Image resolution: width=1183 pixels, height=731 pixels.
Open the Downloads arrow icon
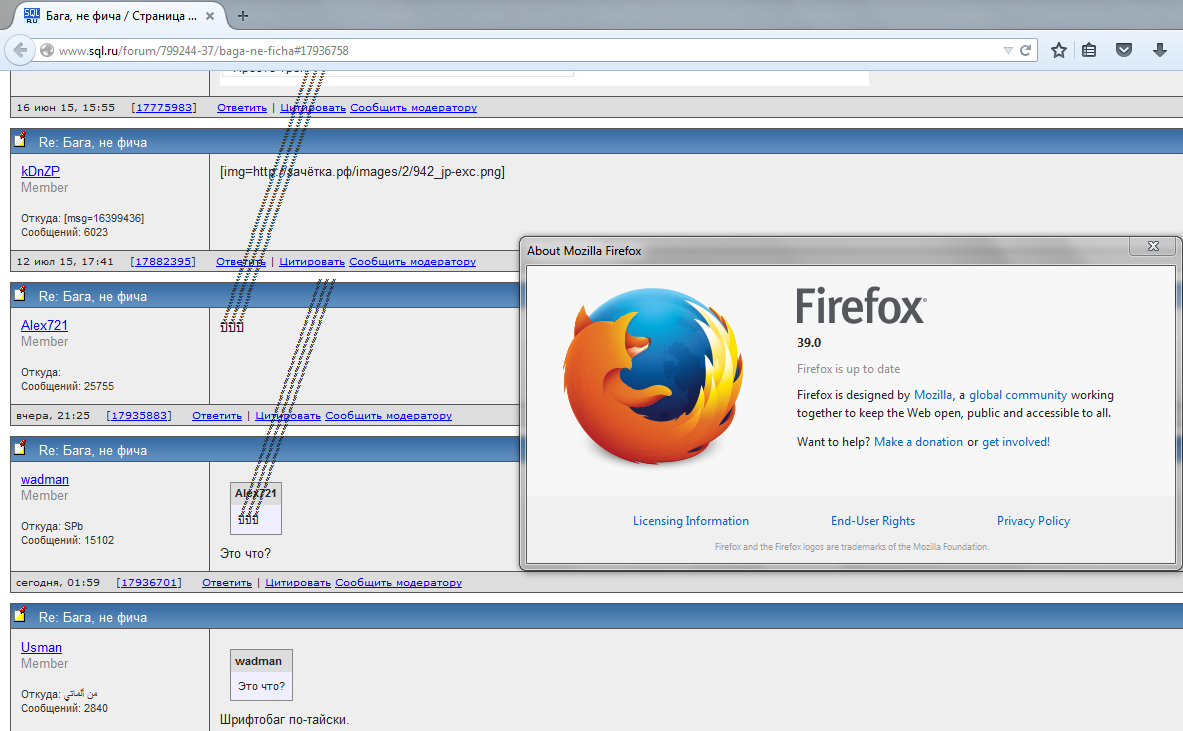click(1159, 50)
